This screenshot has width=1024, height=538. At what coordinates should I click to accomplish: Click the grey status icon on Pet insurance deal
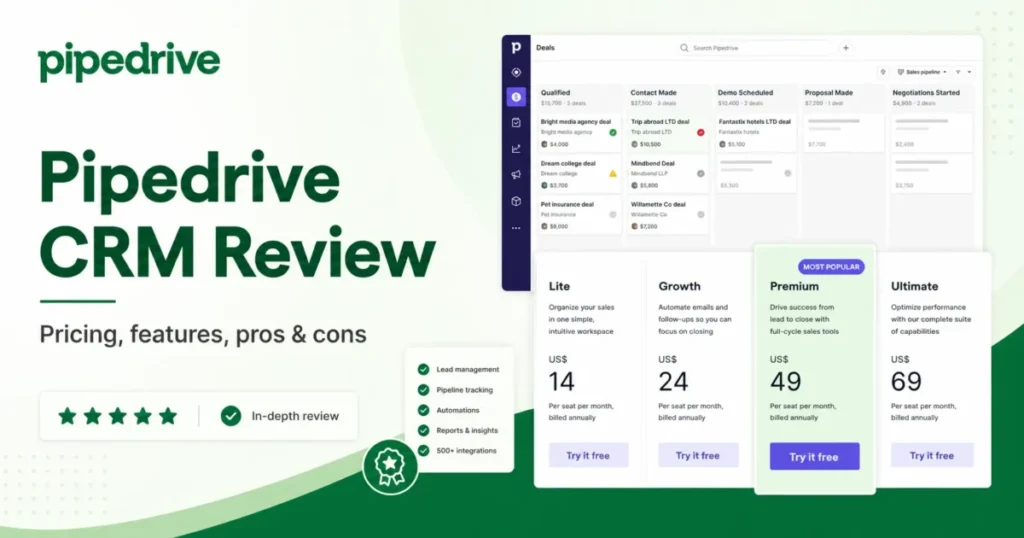pos(613,214)
